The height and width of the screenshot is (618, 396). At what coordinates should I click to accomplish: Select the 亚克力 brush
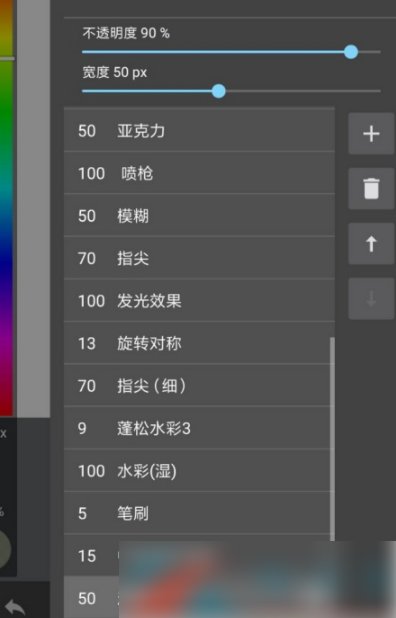[x=199, y=130]
